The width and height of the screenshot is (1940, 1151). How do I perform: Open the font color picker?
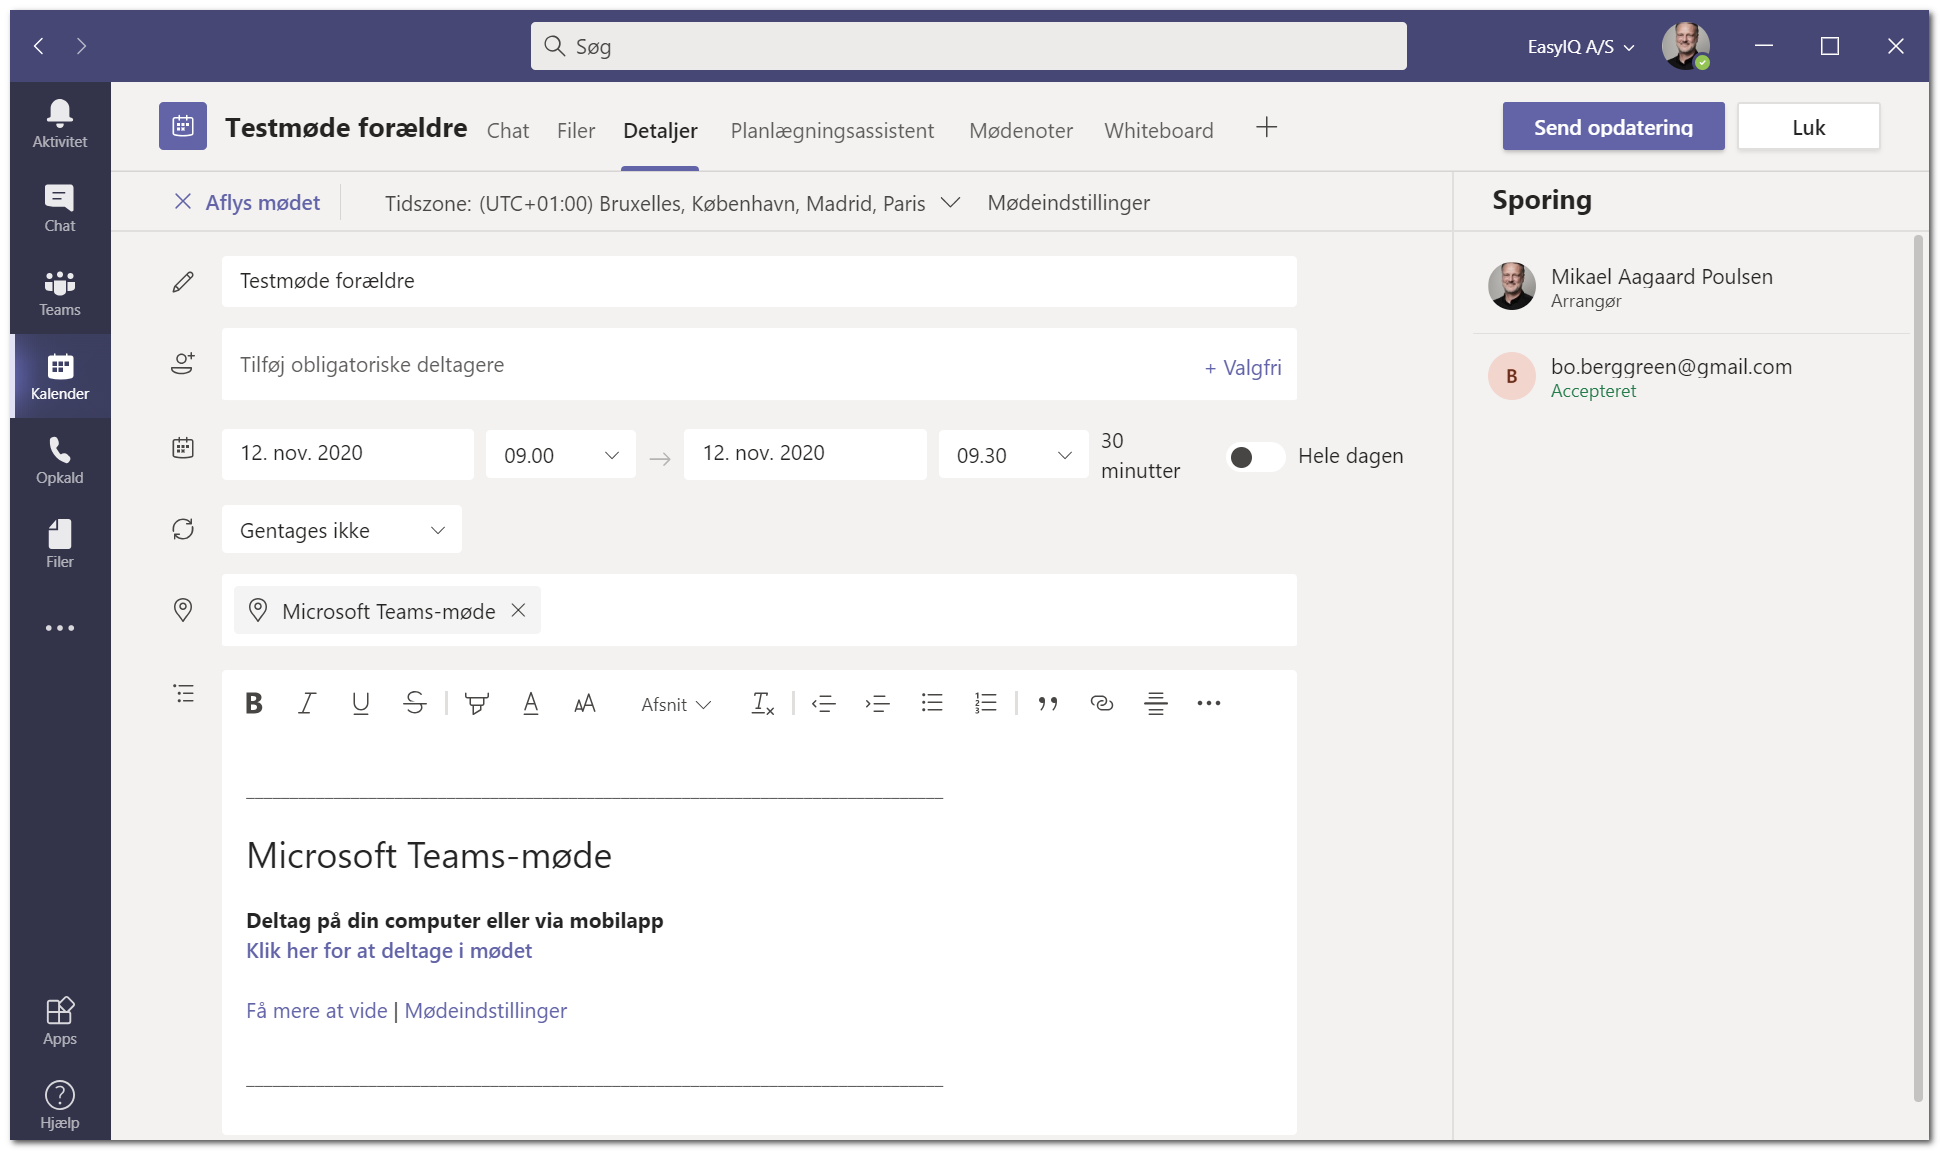pos(531,704)
